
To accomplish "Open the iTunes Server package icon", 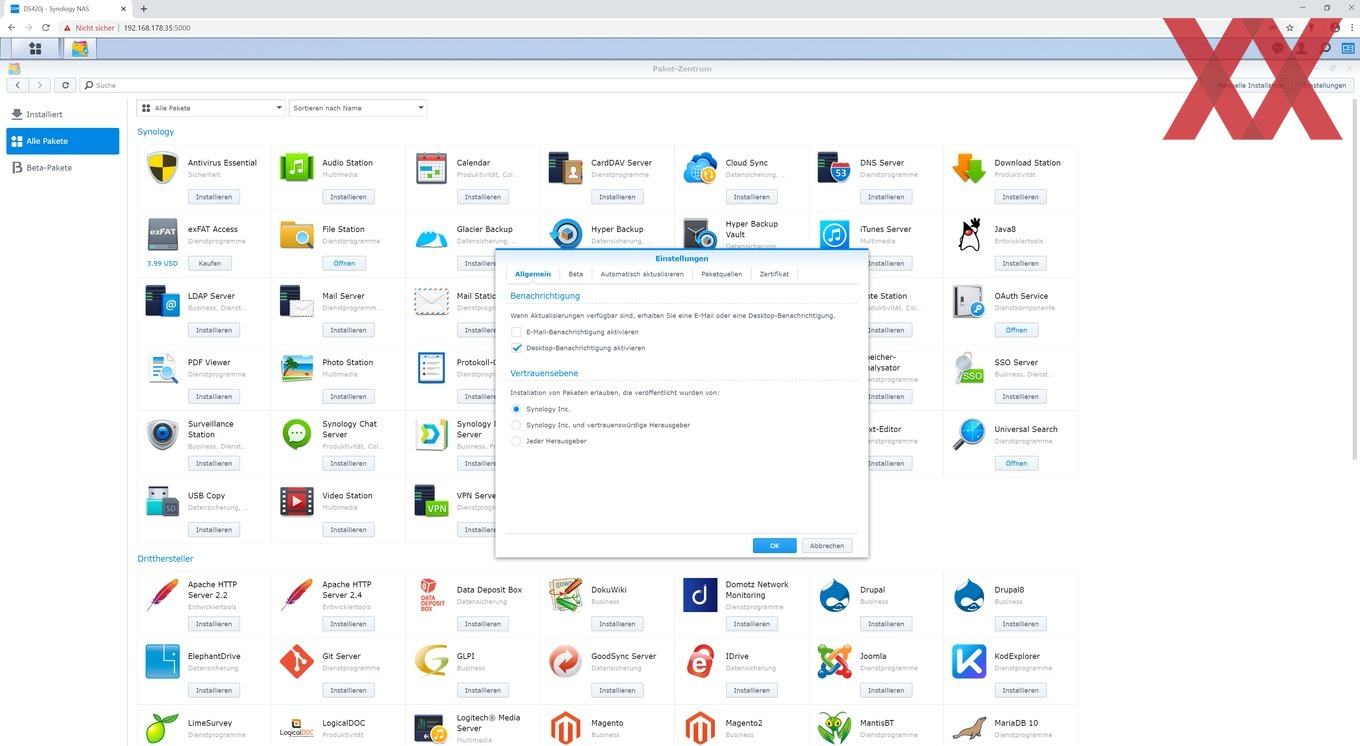I will pos(834,234).
